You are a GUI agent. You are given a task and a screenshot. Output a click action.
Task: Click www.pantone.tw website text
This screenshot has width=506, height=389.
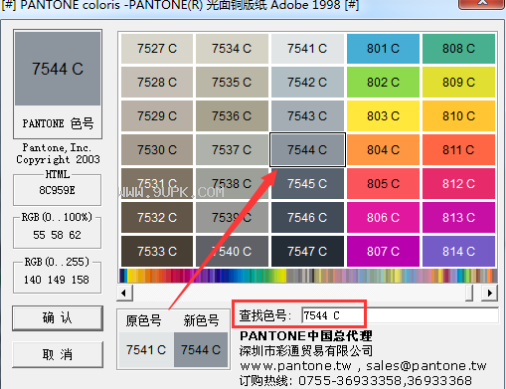(x=295, y=366)
